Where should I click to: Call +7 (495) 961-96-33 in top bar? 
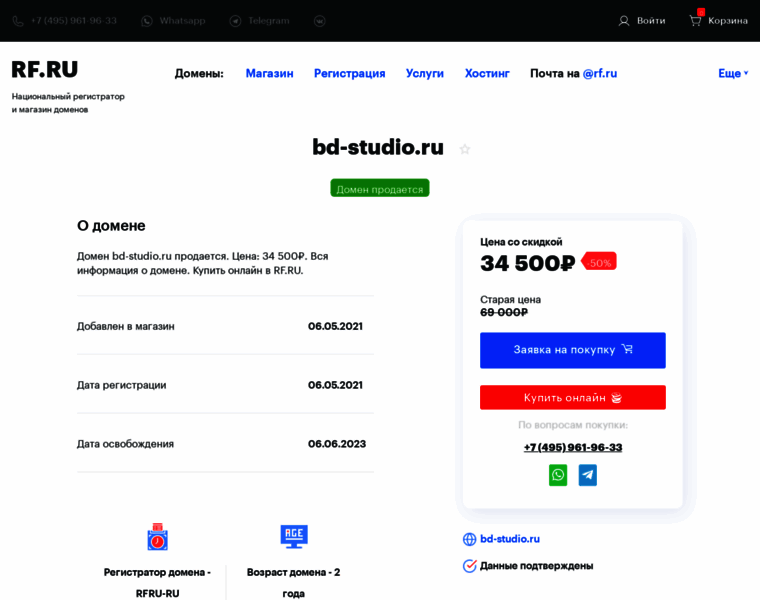(x=74, y=21)
